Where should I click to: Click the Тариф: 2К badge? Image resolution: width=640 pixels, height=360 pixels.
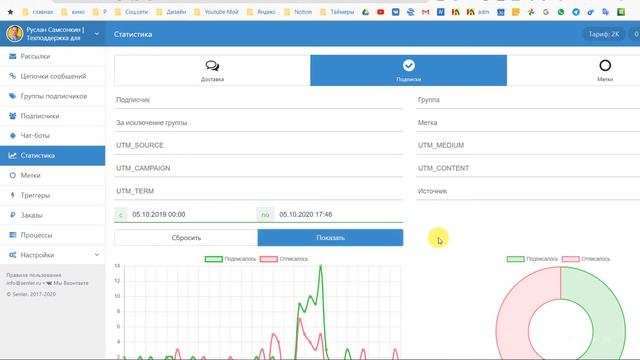[604, 34]
